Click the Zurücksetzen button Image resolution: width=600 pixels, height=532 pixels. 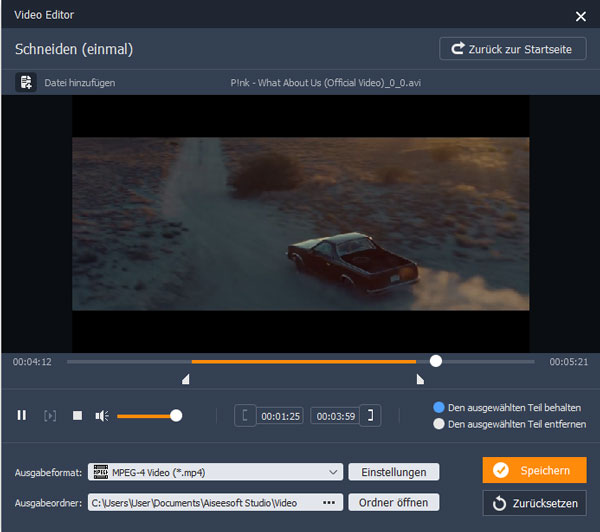click(x=535, y=503)
